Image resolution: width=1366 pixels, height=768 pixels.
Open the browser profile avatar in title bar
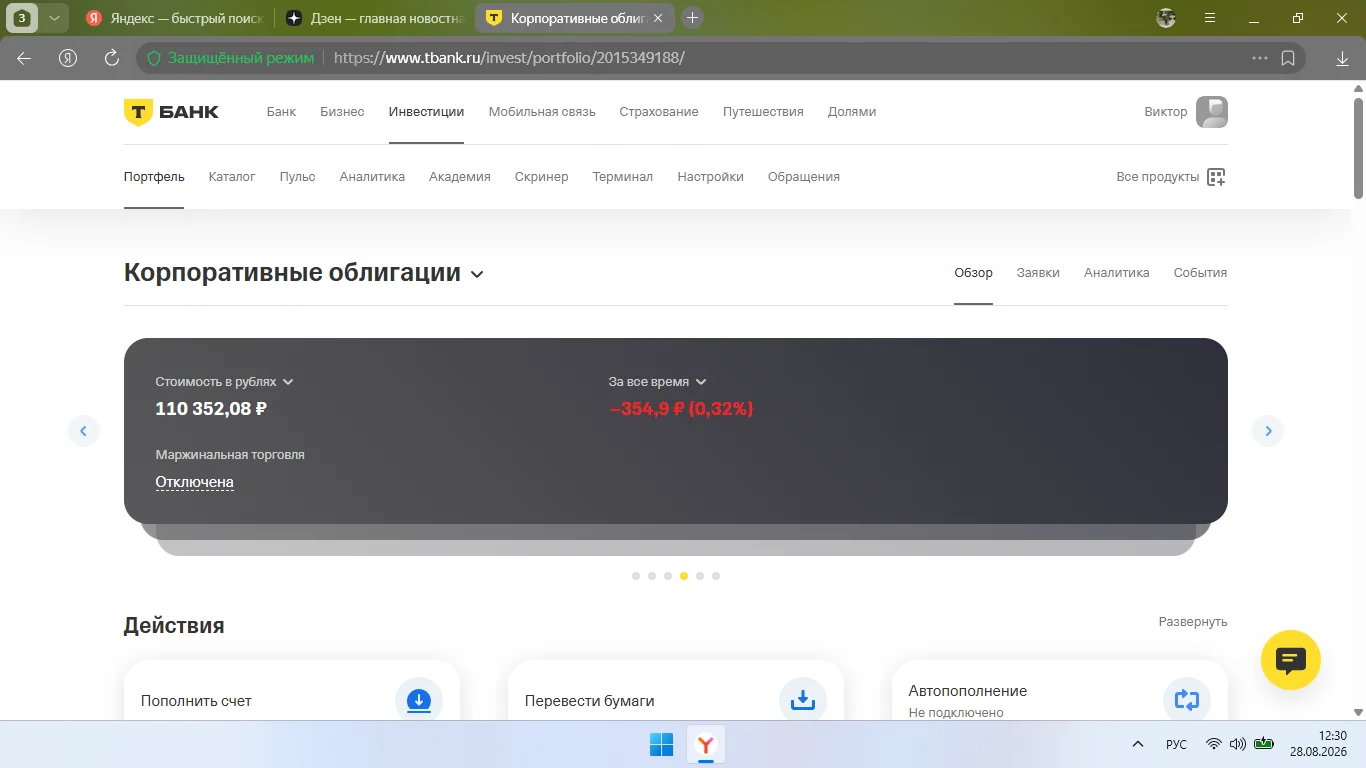coord(1165,18)
